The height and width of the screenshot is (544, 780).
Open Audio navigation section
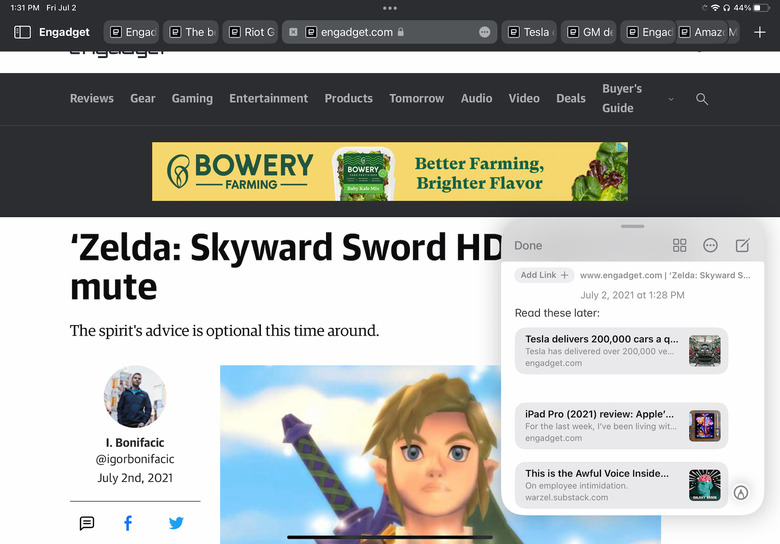477,98
